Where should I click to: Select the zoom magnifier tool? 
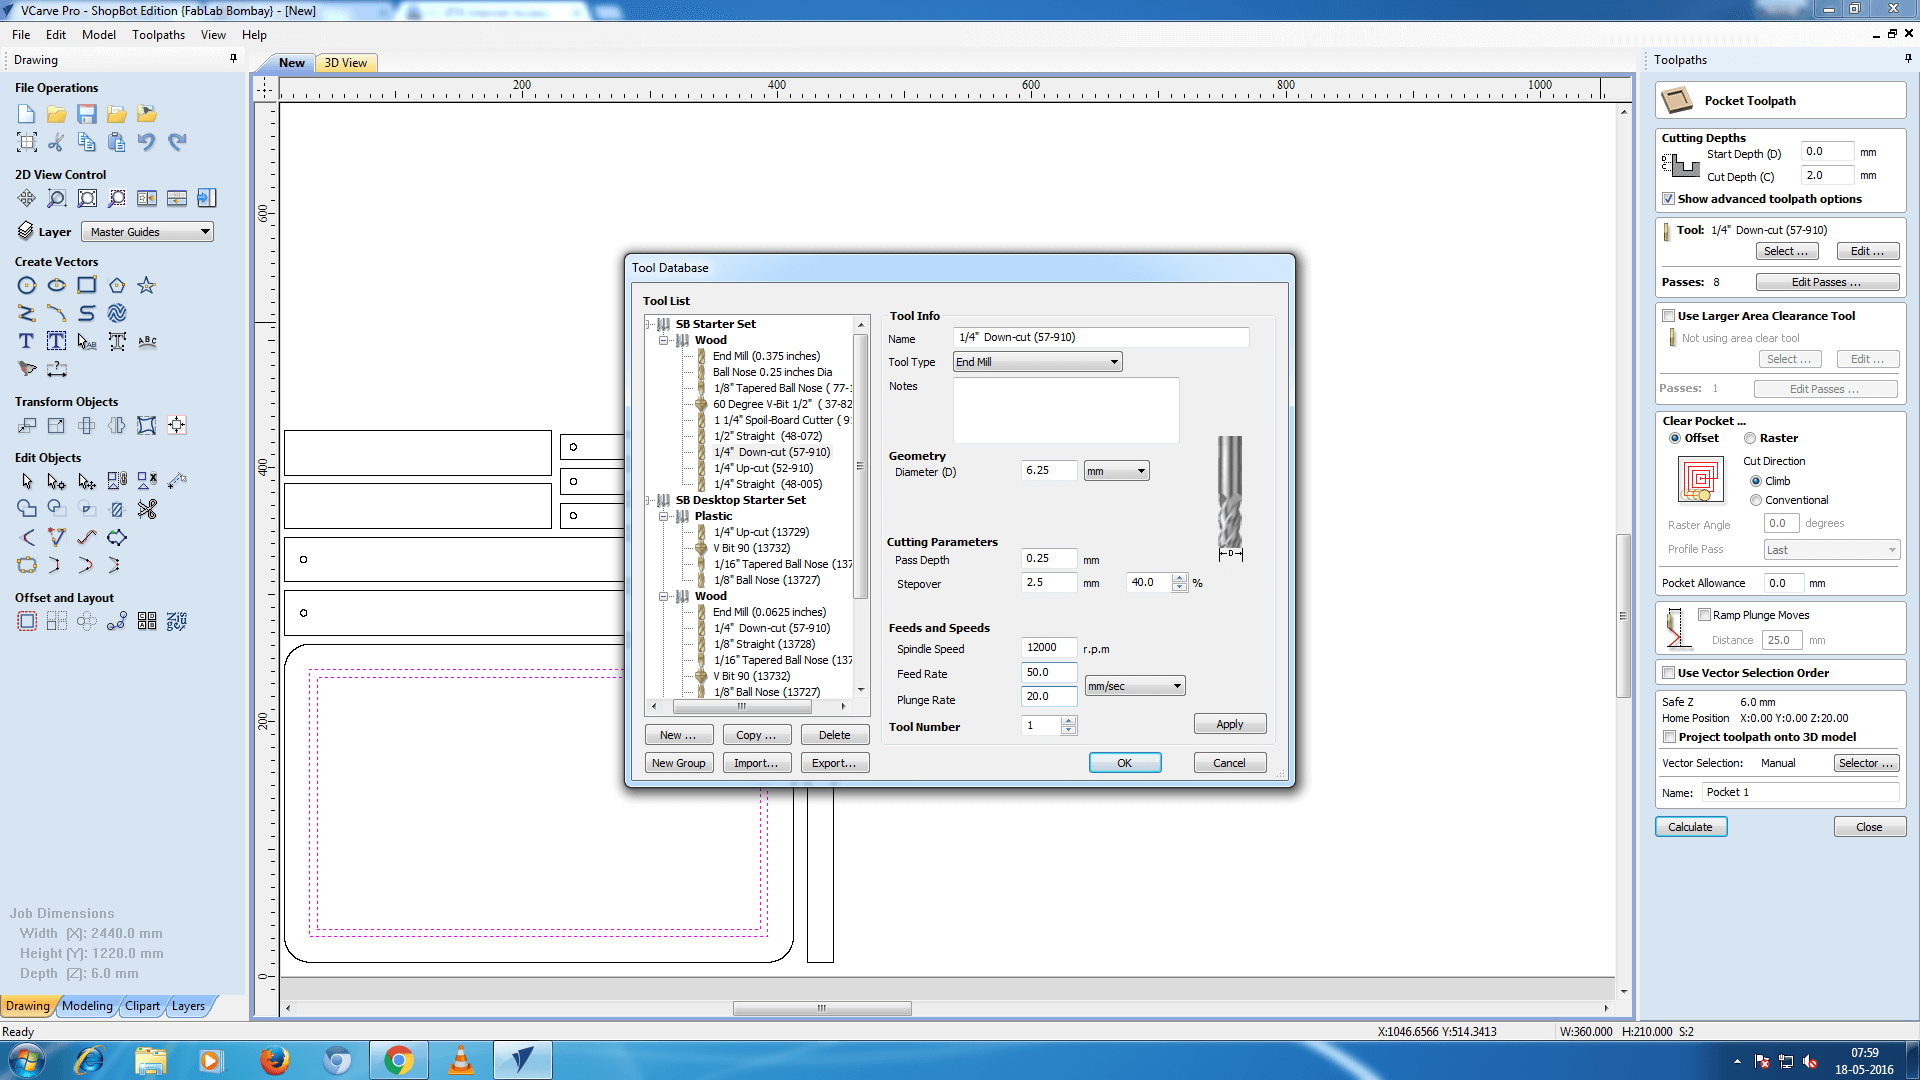pos(57,198)
